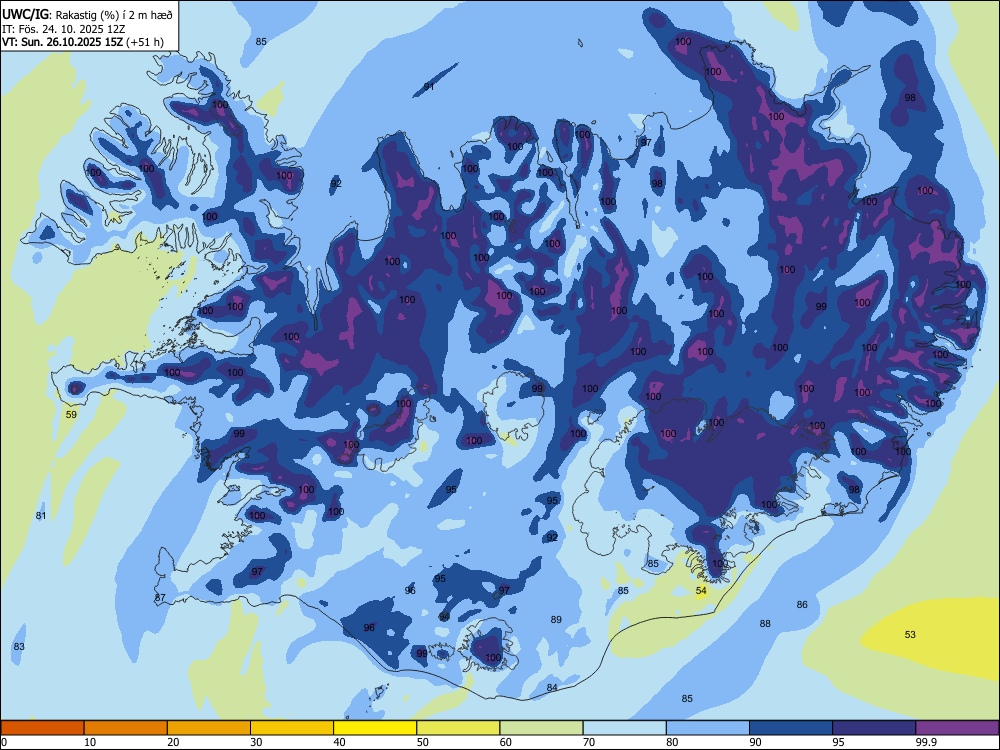Click the purple above-99.9 legend swatch
The image size is (1000, 750).
coord(957,728)
